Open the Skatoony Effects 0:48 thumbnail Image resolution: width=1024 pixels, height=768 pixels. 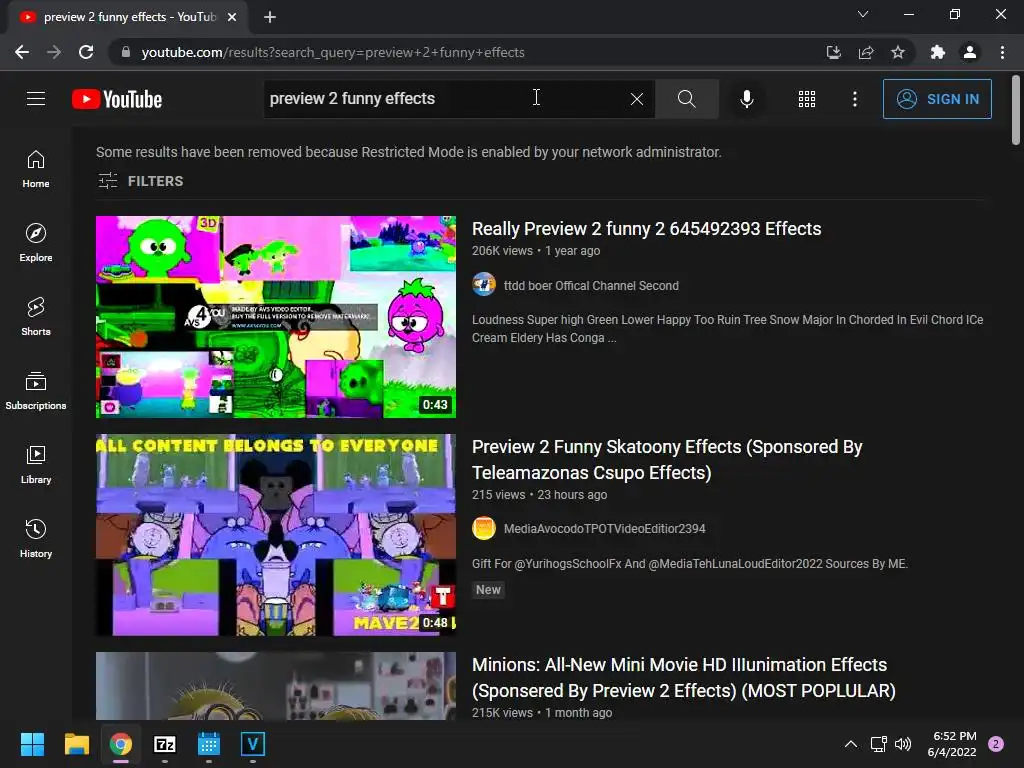pyautogui.click(x=276, y=535)
